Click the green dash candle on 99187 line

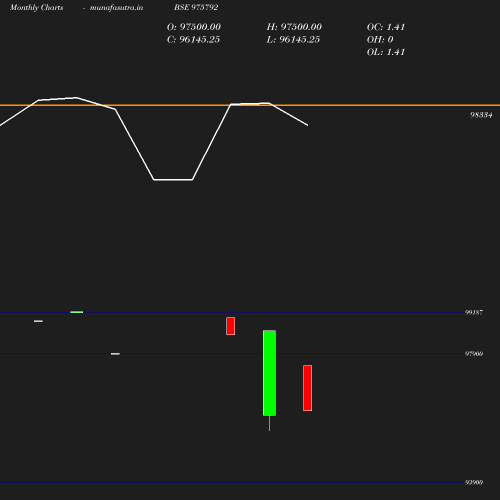(x=77, y=312)
